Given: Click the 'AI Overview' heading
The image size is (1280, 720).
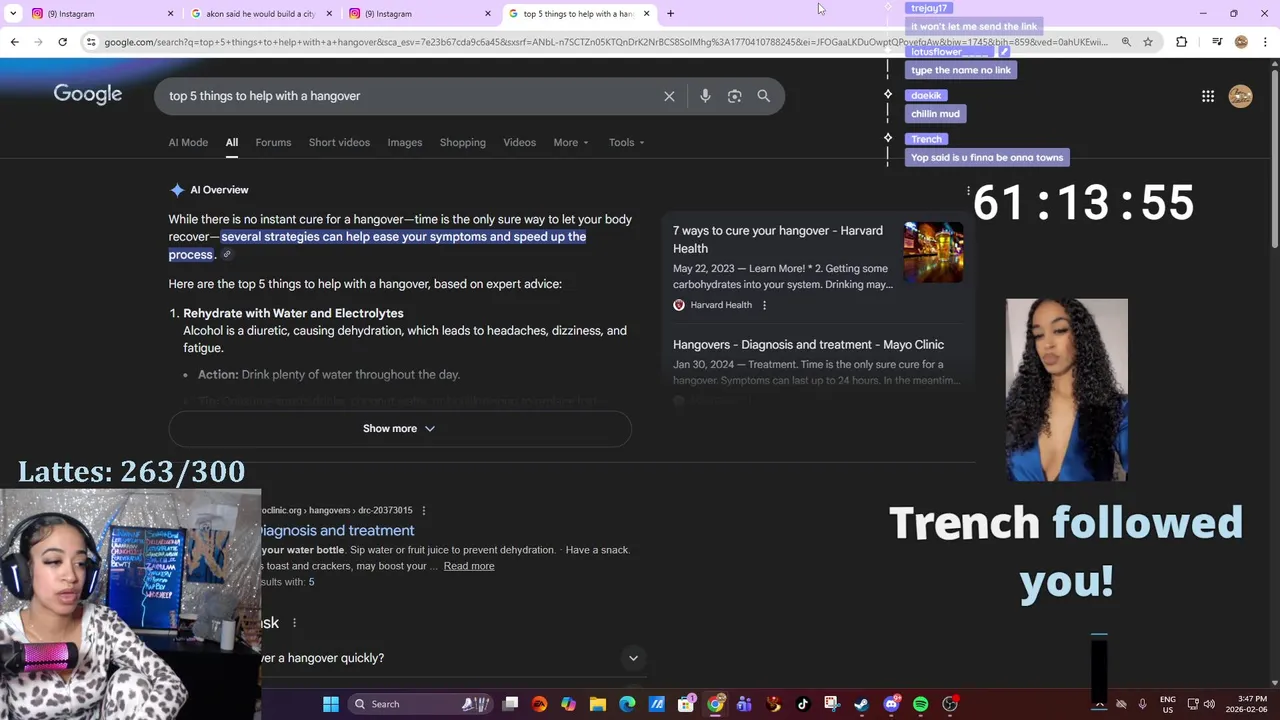Looking at the screenshot, I should [219, 190].
